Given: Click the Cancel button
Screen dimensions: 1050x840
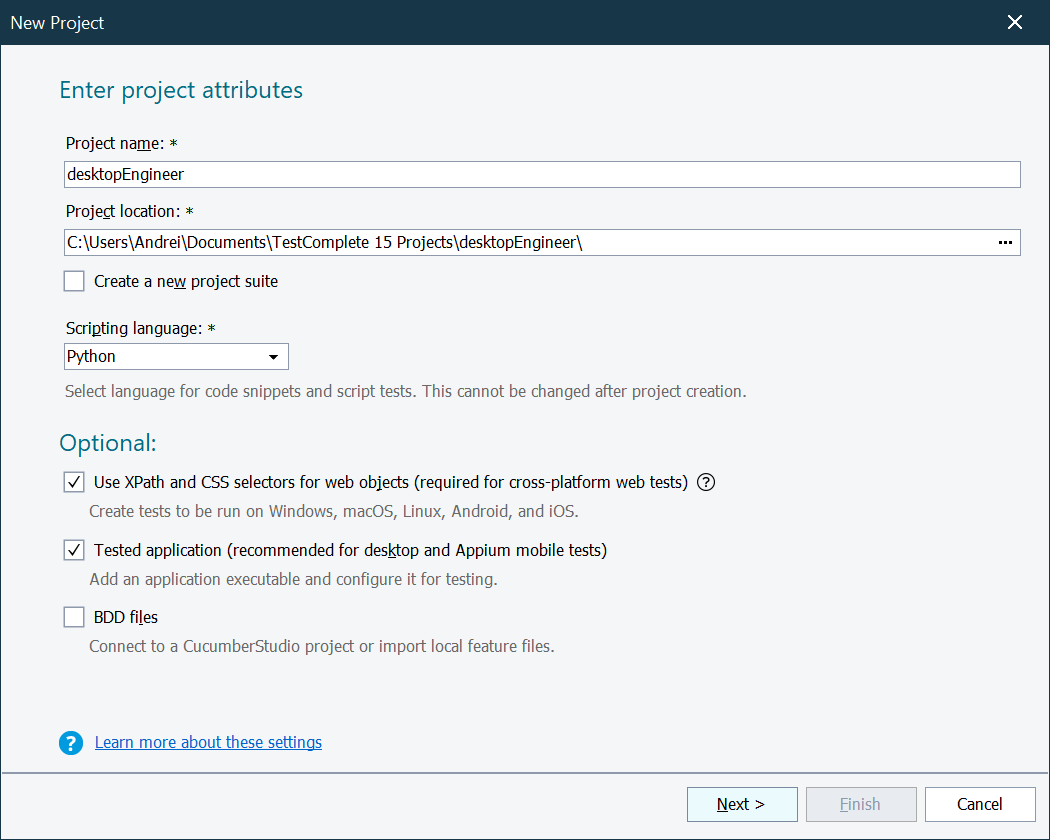Looking at the screenshot, I should (980, 804).
